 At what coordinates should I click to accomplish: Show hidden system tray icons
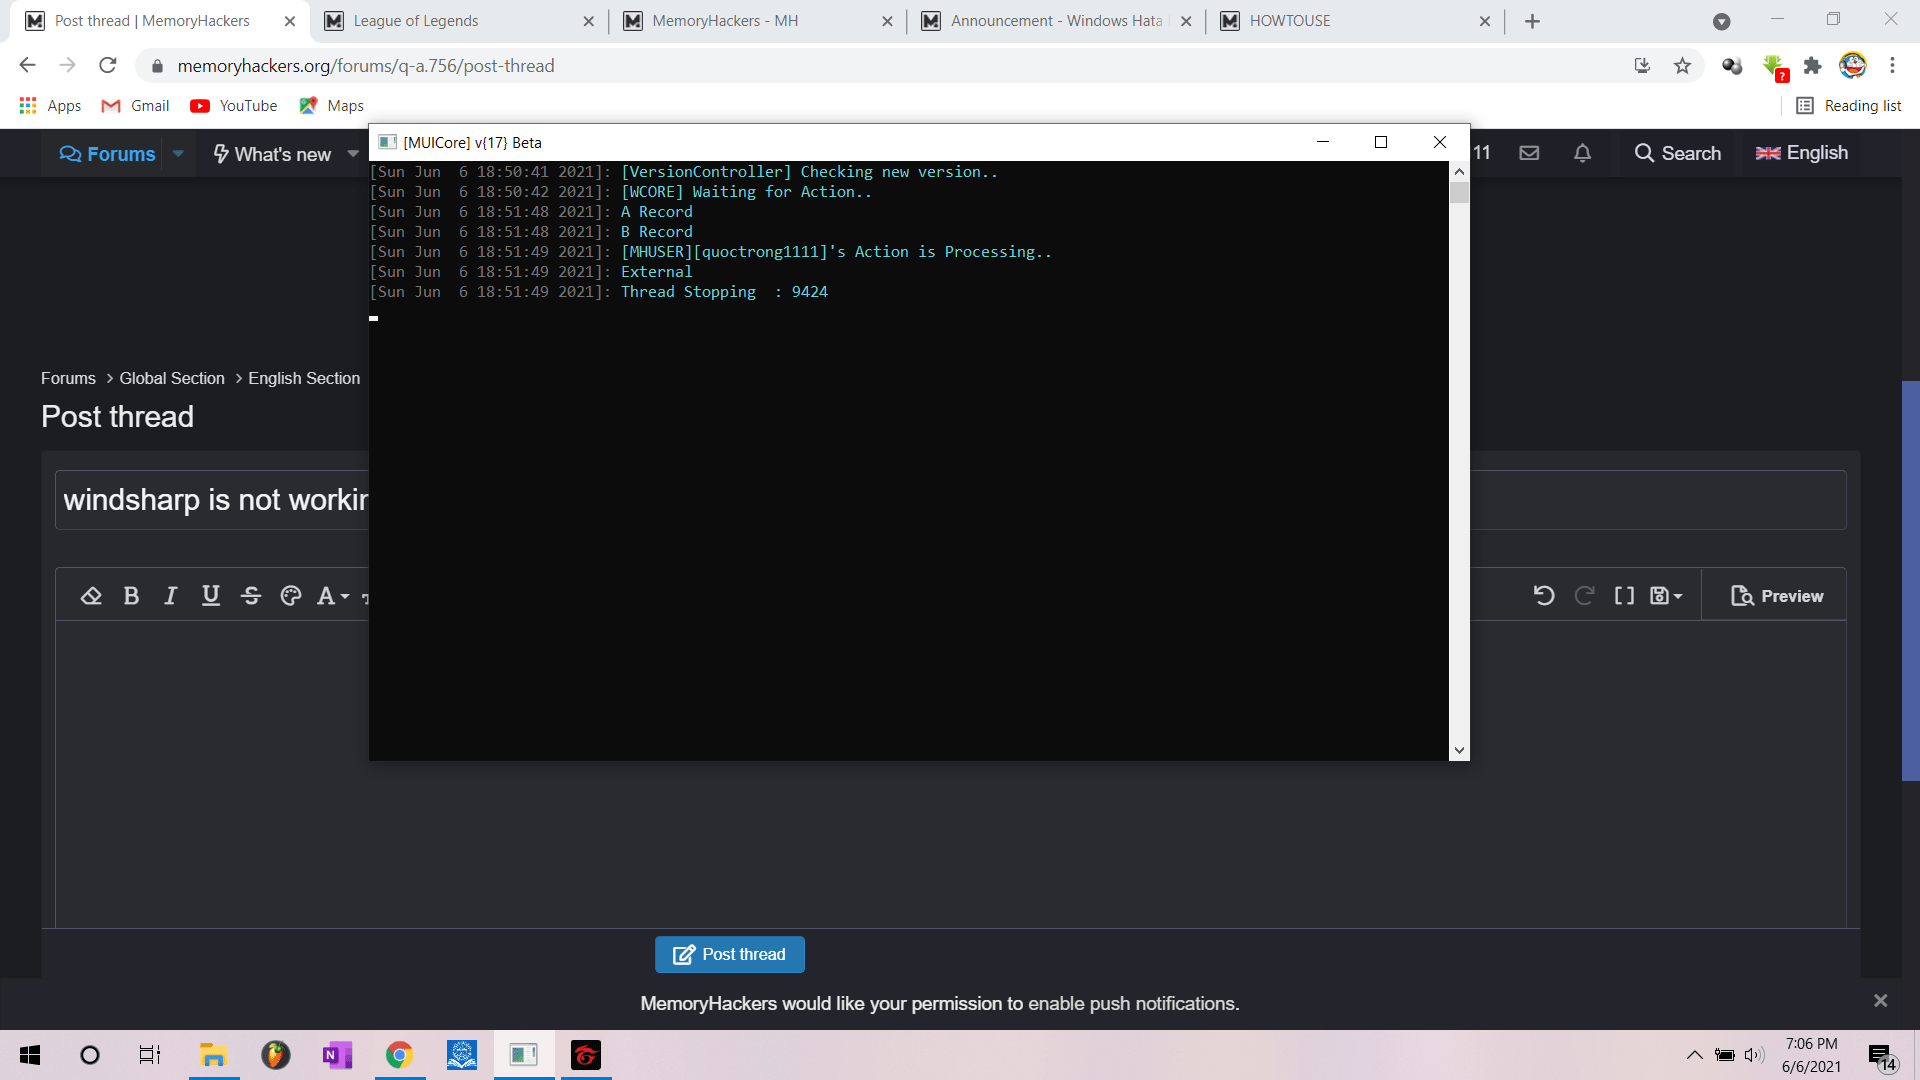[x=1694, y=1055]
